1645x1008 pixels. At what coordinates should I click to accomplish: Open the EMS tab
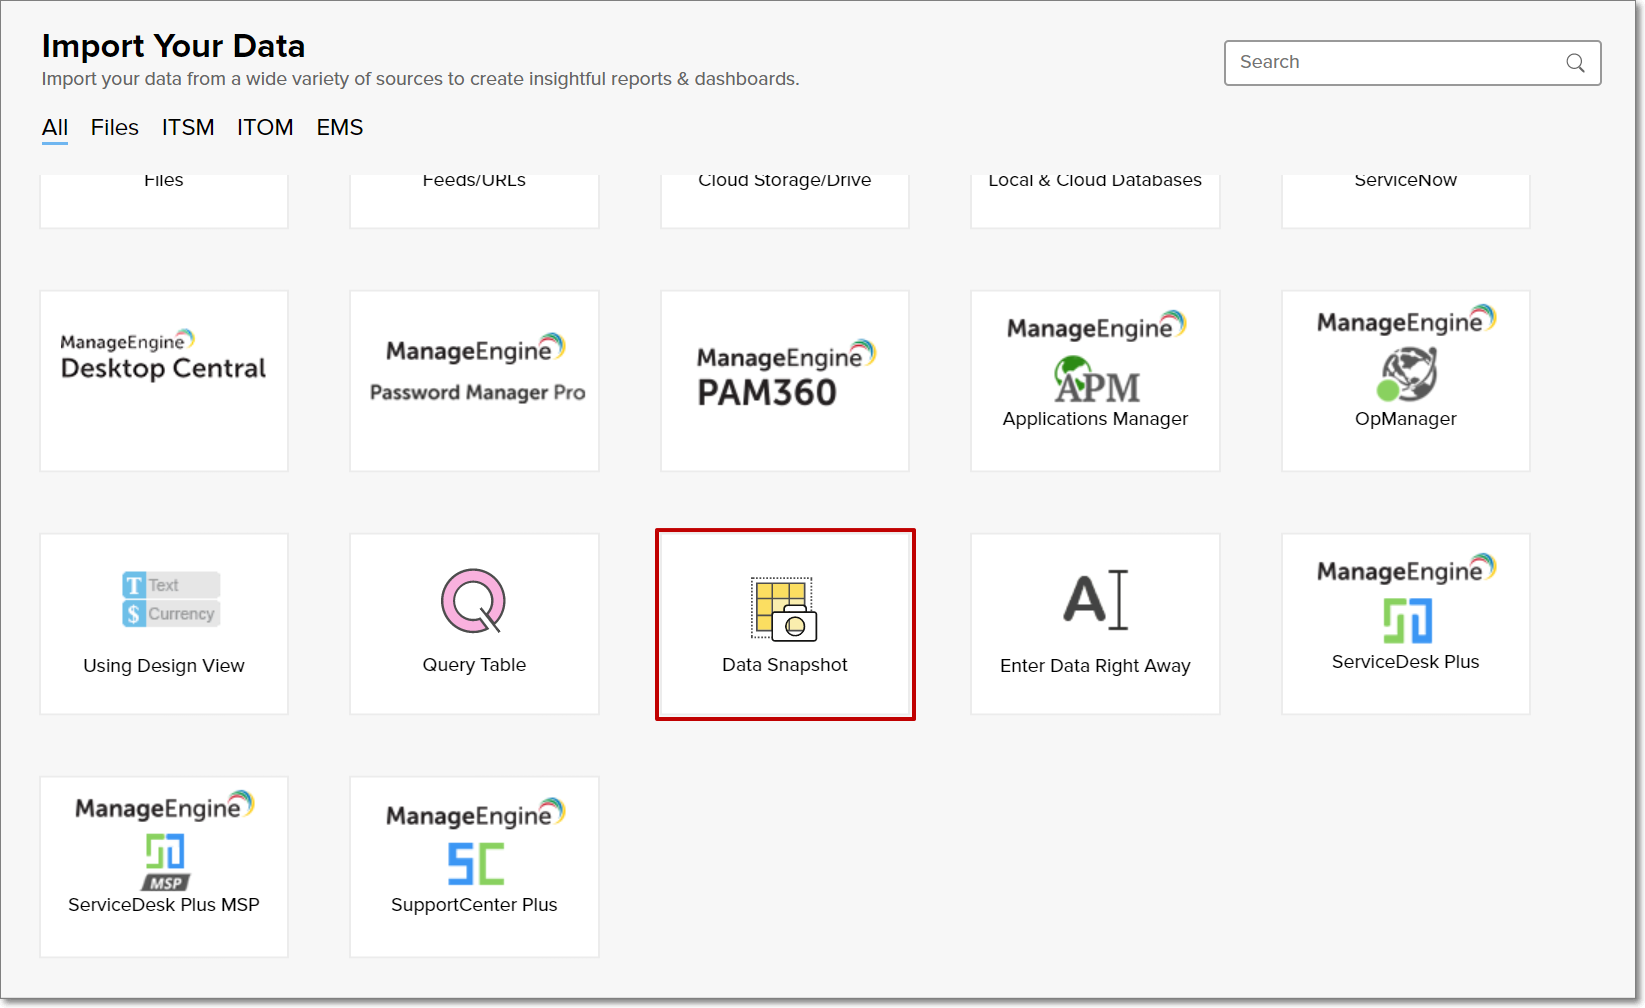pos(340,128)
